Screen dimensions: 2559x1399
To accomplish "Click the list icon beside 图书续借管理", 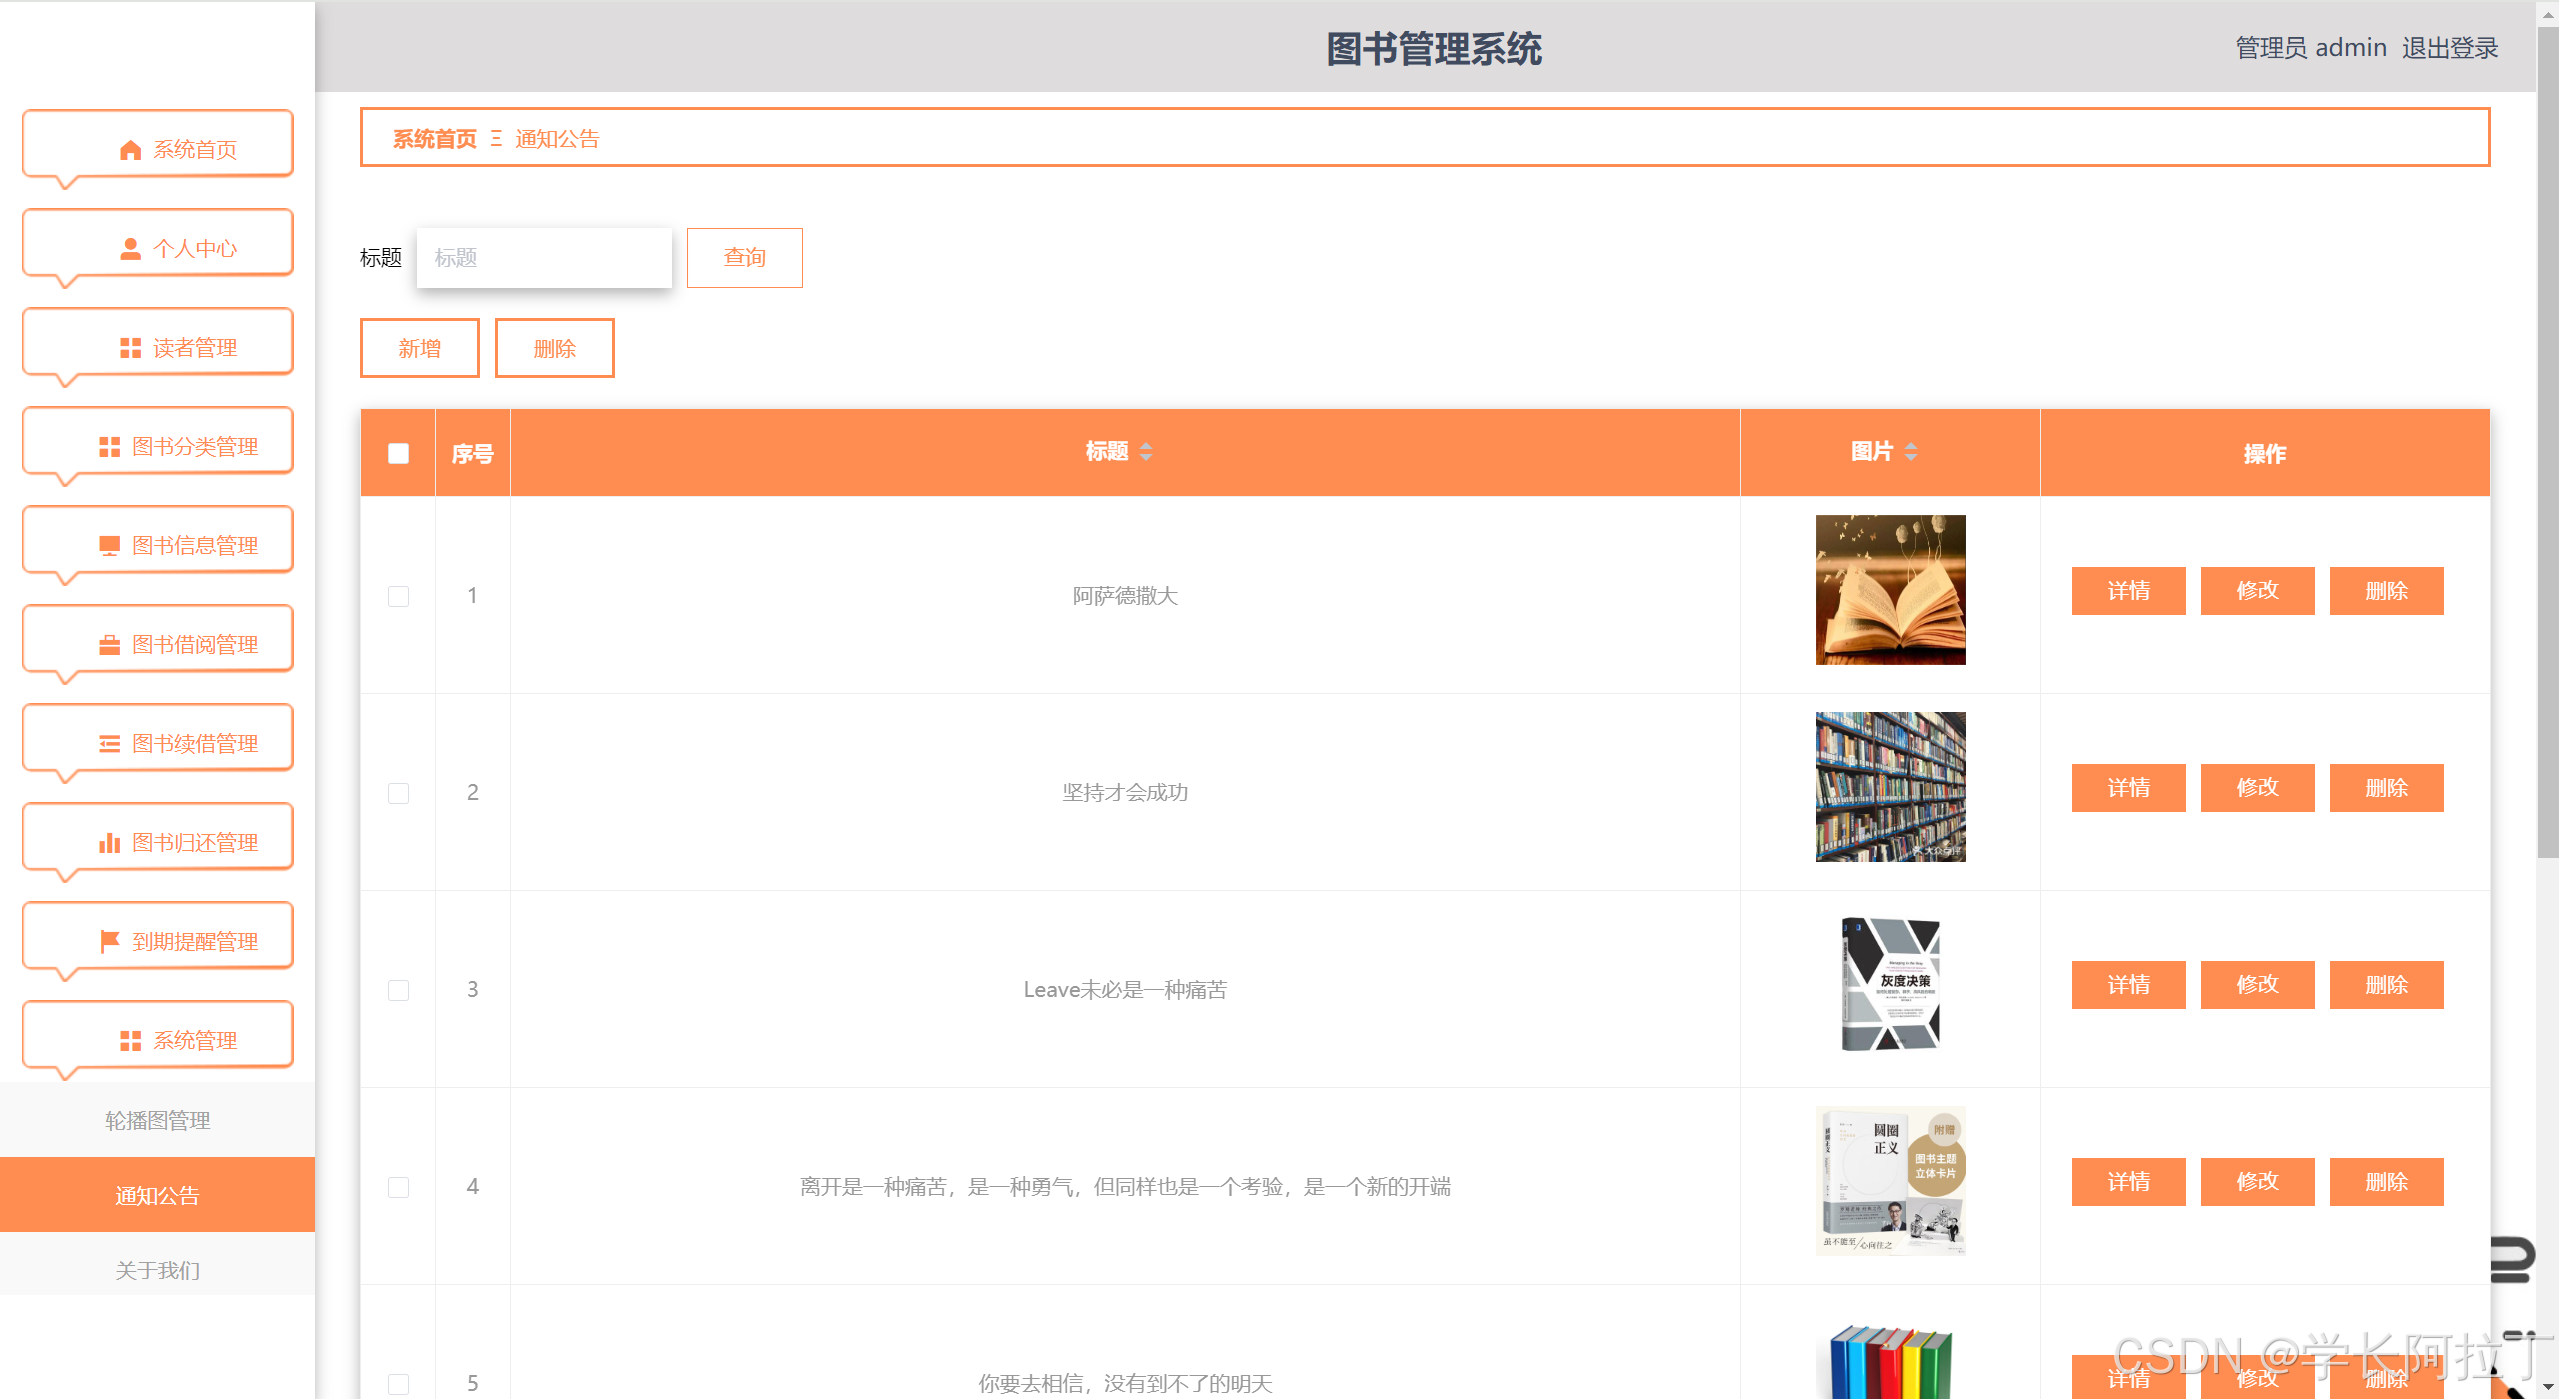I will [109, 744].
